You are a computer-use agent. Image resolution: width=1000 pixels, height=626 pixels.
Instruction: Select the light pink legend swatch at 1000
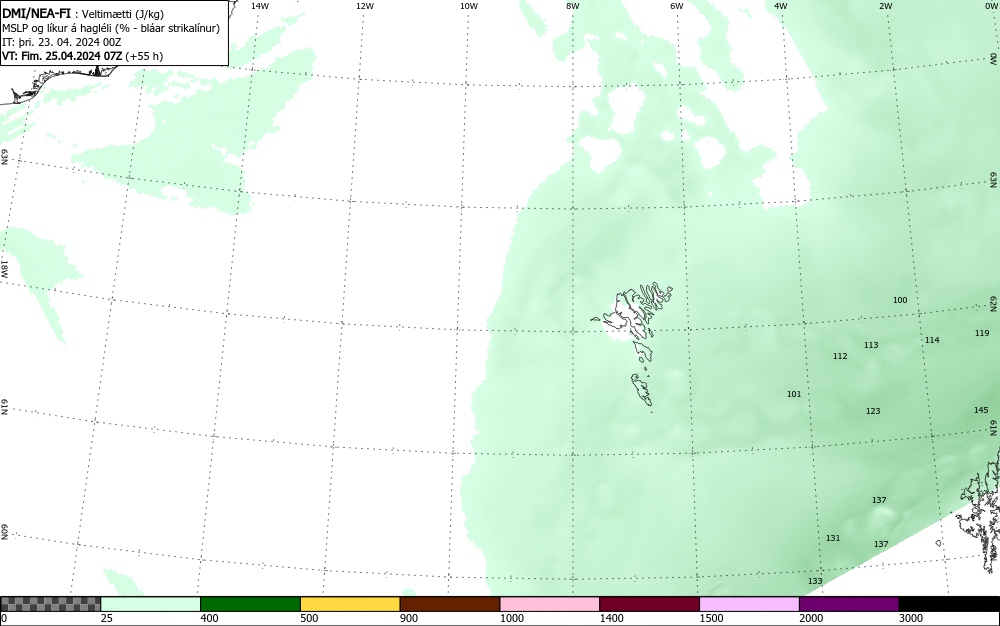coord(550,604)
